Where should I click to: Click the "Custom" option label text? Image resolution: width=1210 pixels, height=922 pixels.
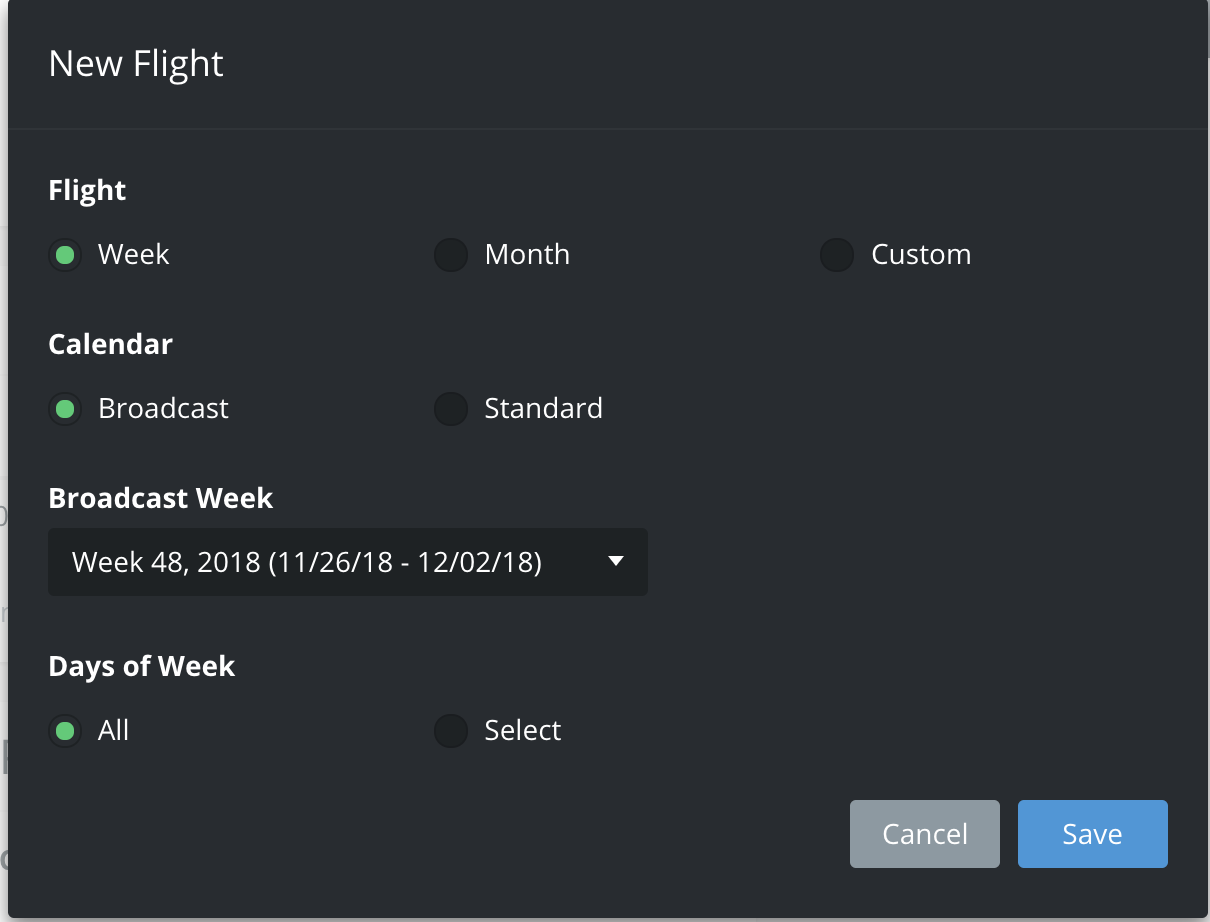pos(921,255)
